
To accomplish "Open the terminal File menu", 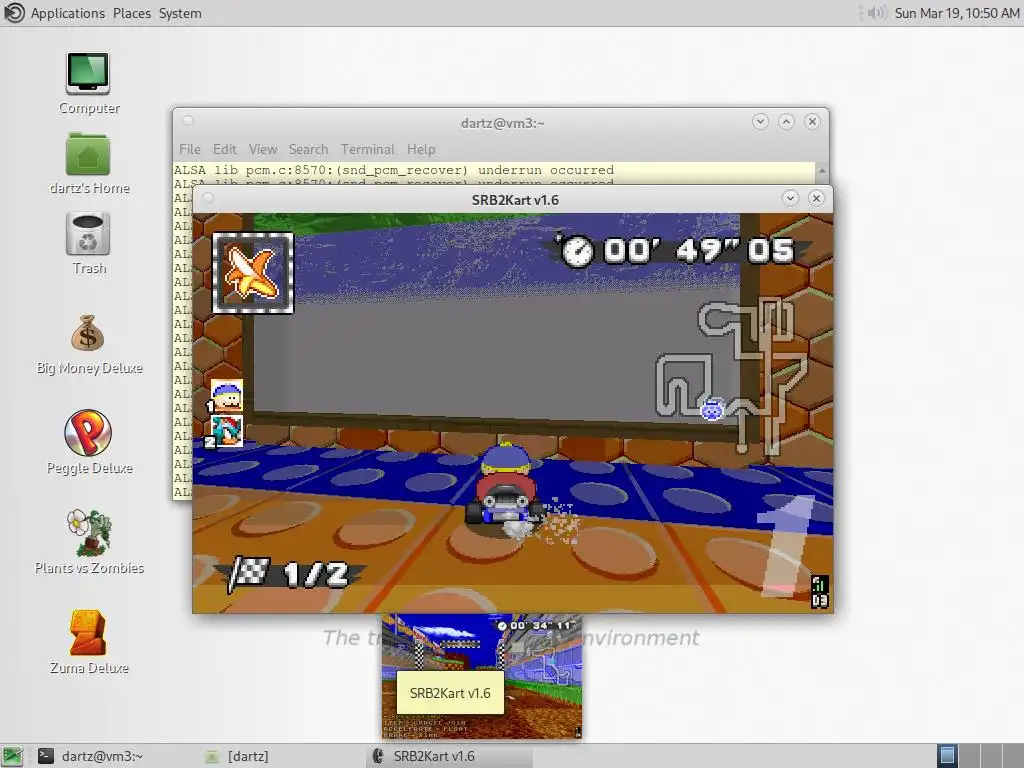I will pyautogui.click(x=190, y=150).
